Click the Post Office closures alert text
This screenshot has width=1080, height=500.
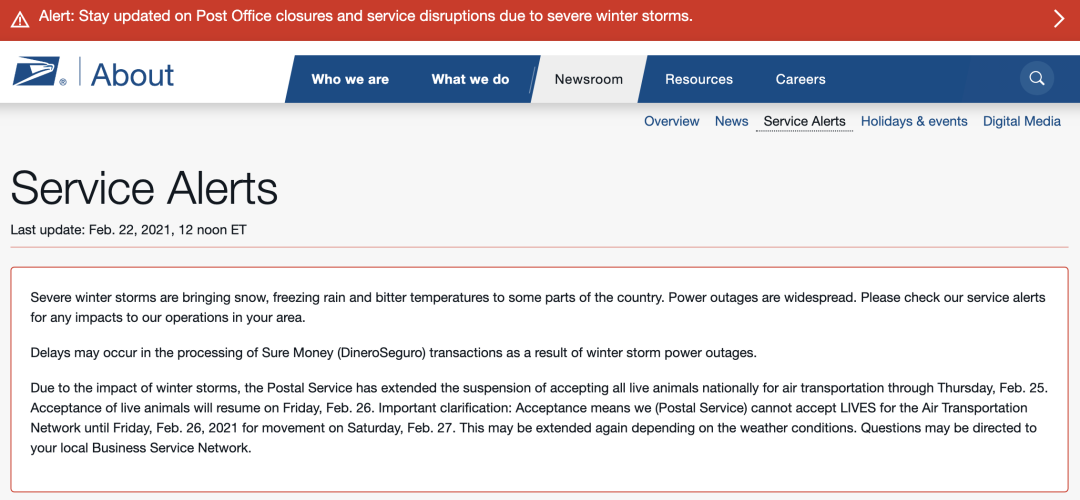coord(366,16)
